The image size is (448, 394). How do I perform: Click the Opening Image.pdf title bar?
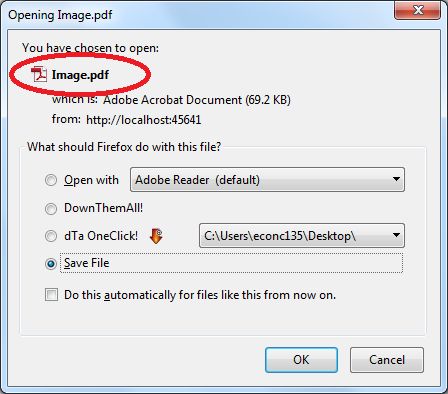click(200, 15)
